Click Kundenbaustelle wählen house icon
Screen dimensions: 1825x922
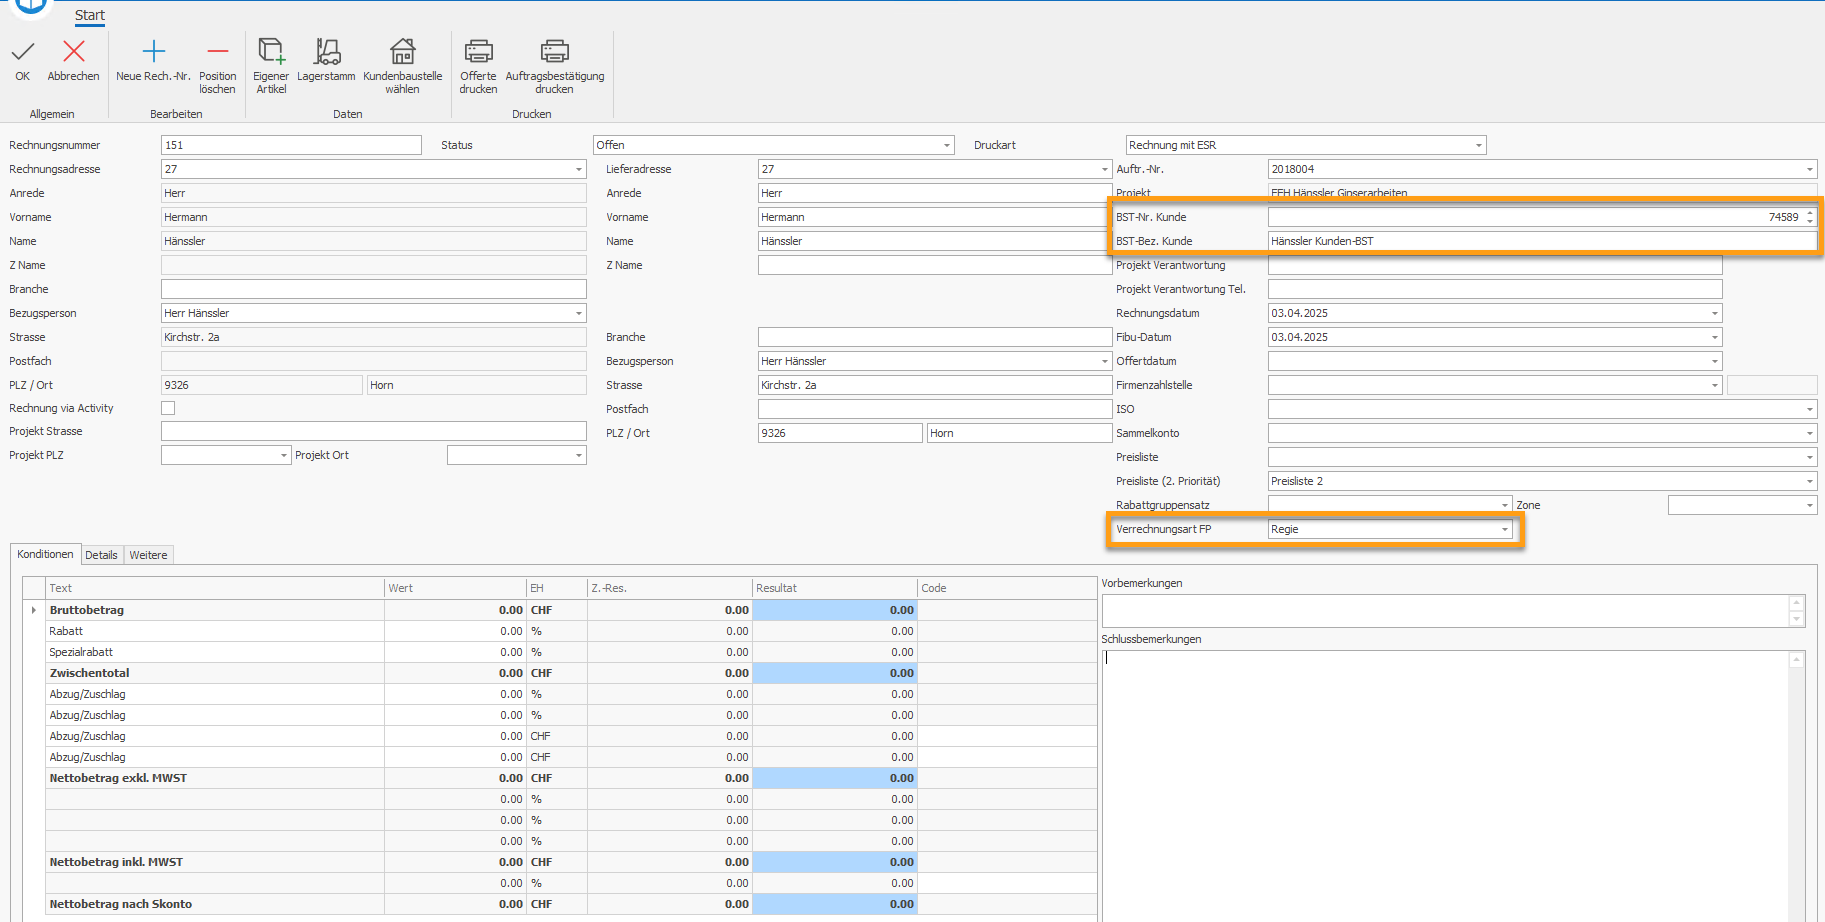402,51
